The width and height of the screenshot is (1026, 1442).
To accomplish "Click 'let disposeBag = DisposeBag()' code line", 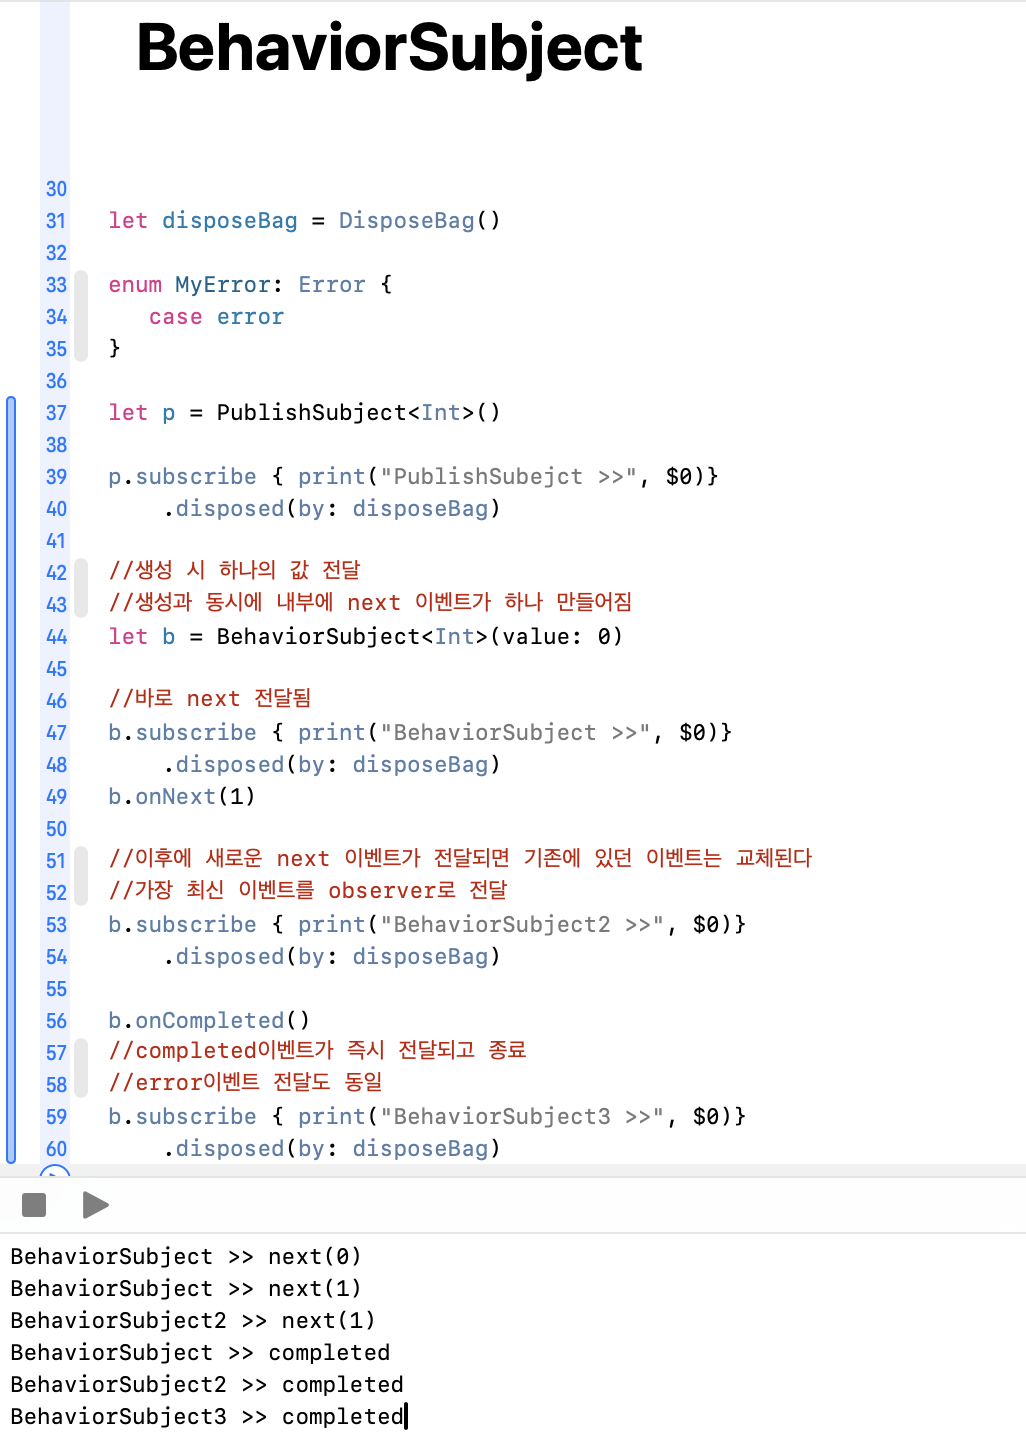I will [304, 221].
